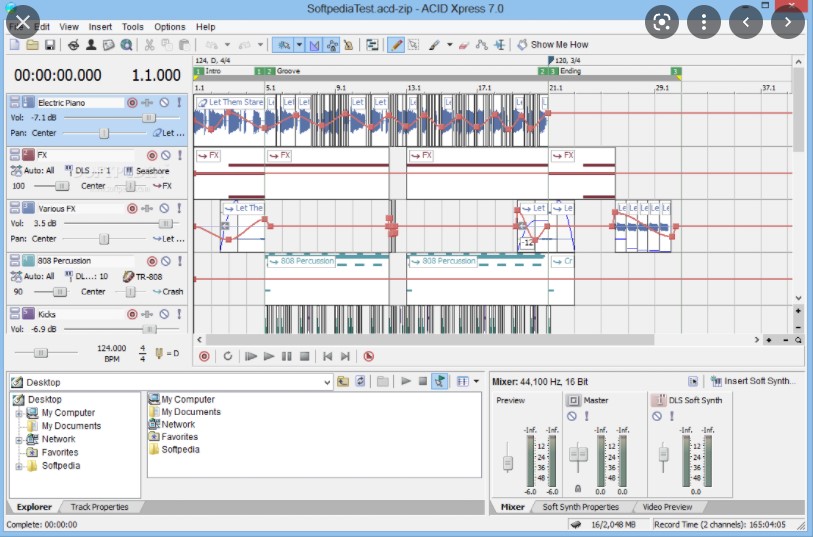The height and width of the screenshot is (537, 813).
Task: Open the Insert menu
Action: click(x=100, y=26)
